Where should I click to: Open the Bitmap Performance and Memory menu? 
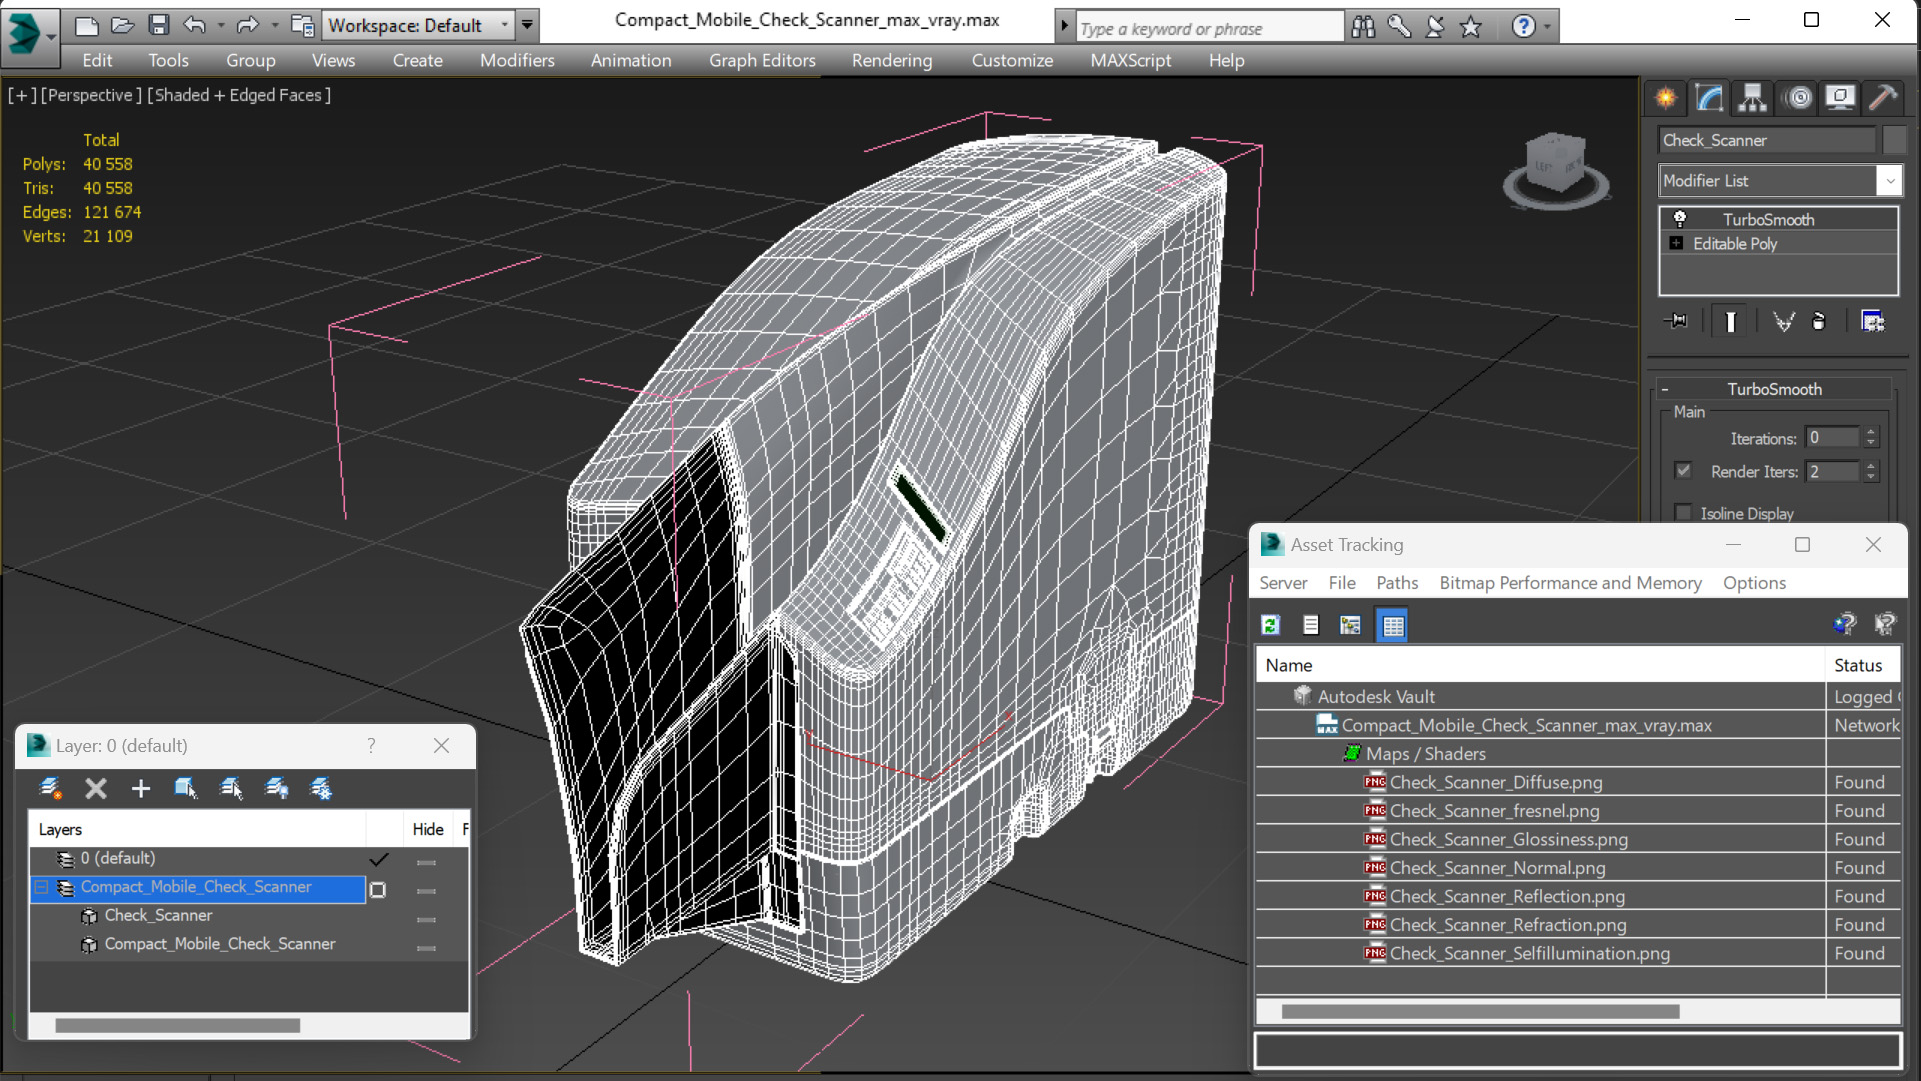(1569, 583)
